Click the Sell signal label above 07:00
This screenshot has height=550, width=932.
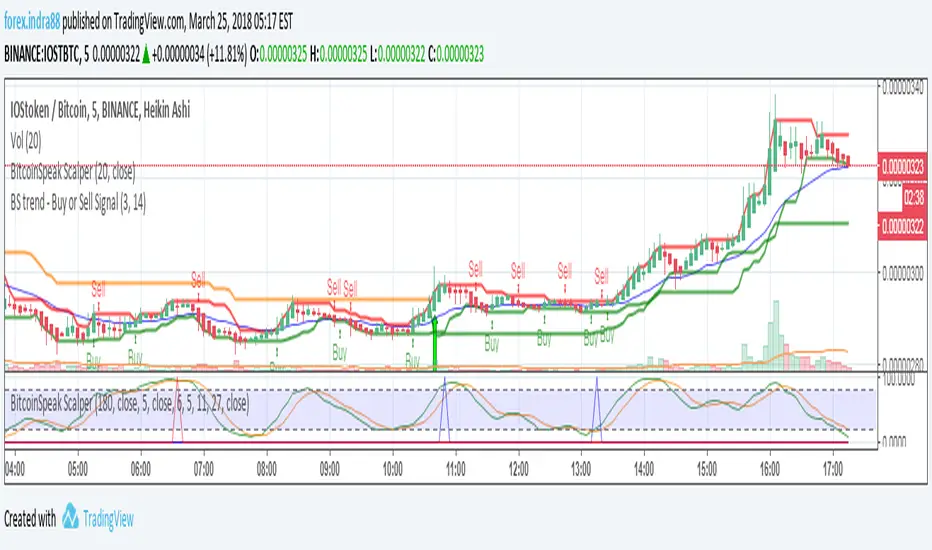click(198, 278)
